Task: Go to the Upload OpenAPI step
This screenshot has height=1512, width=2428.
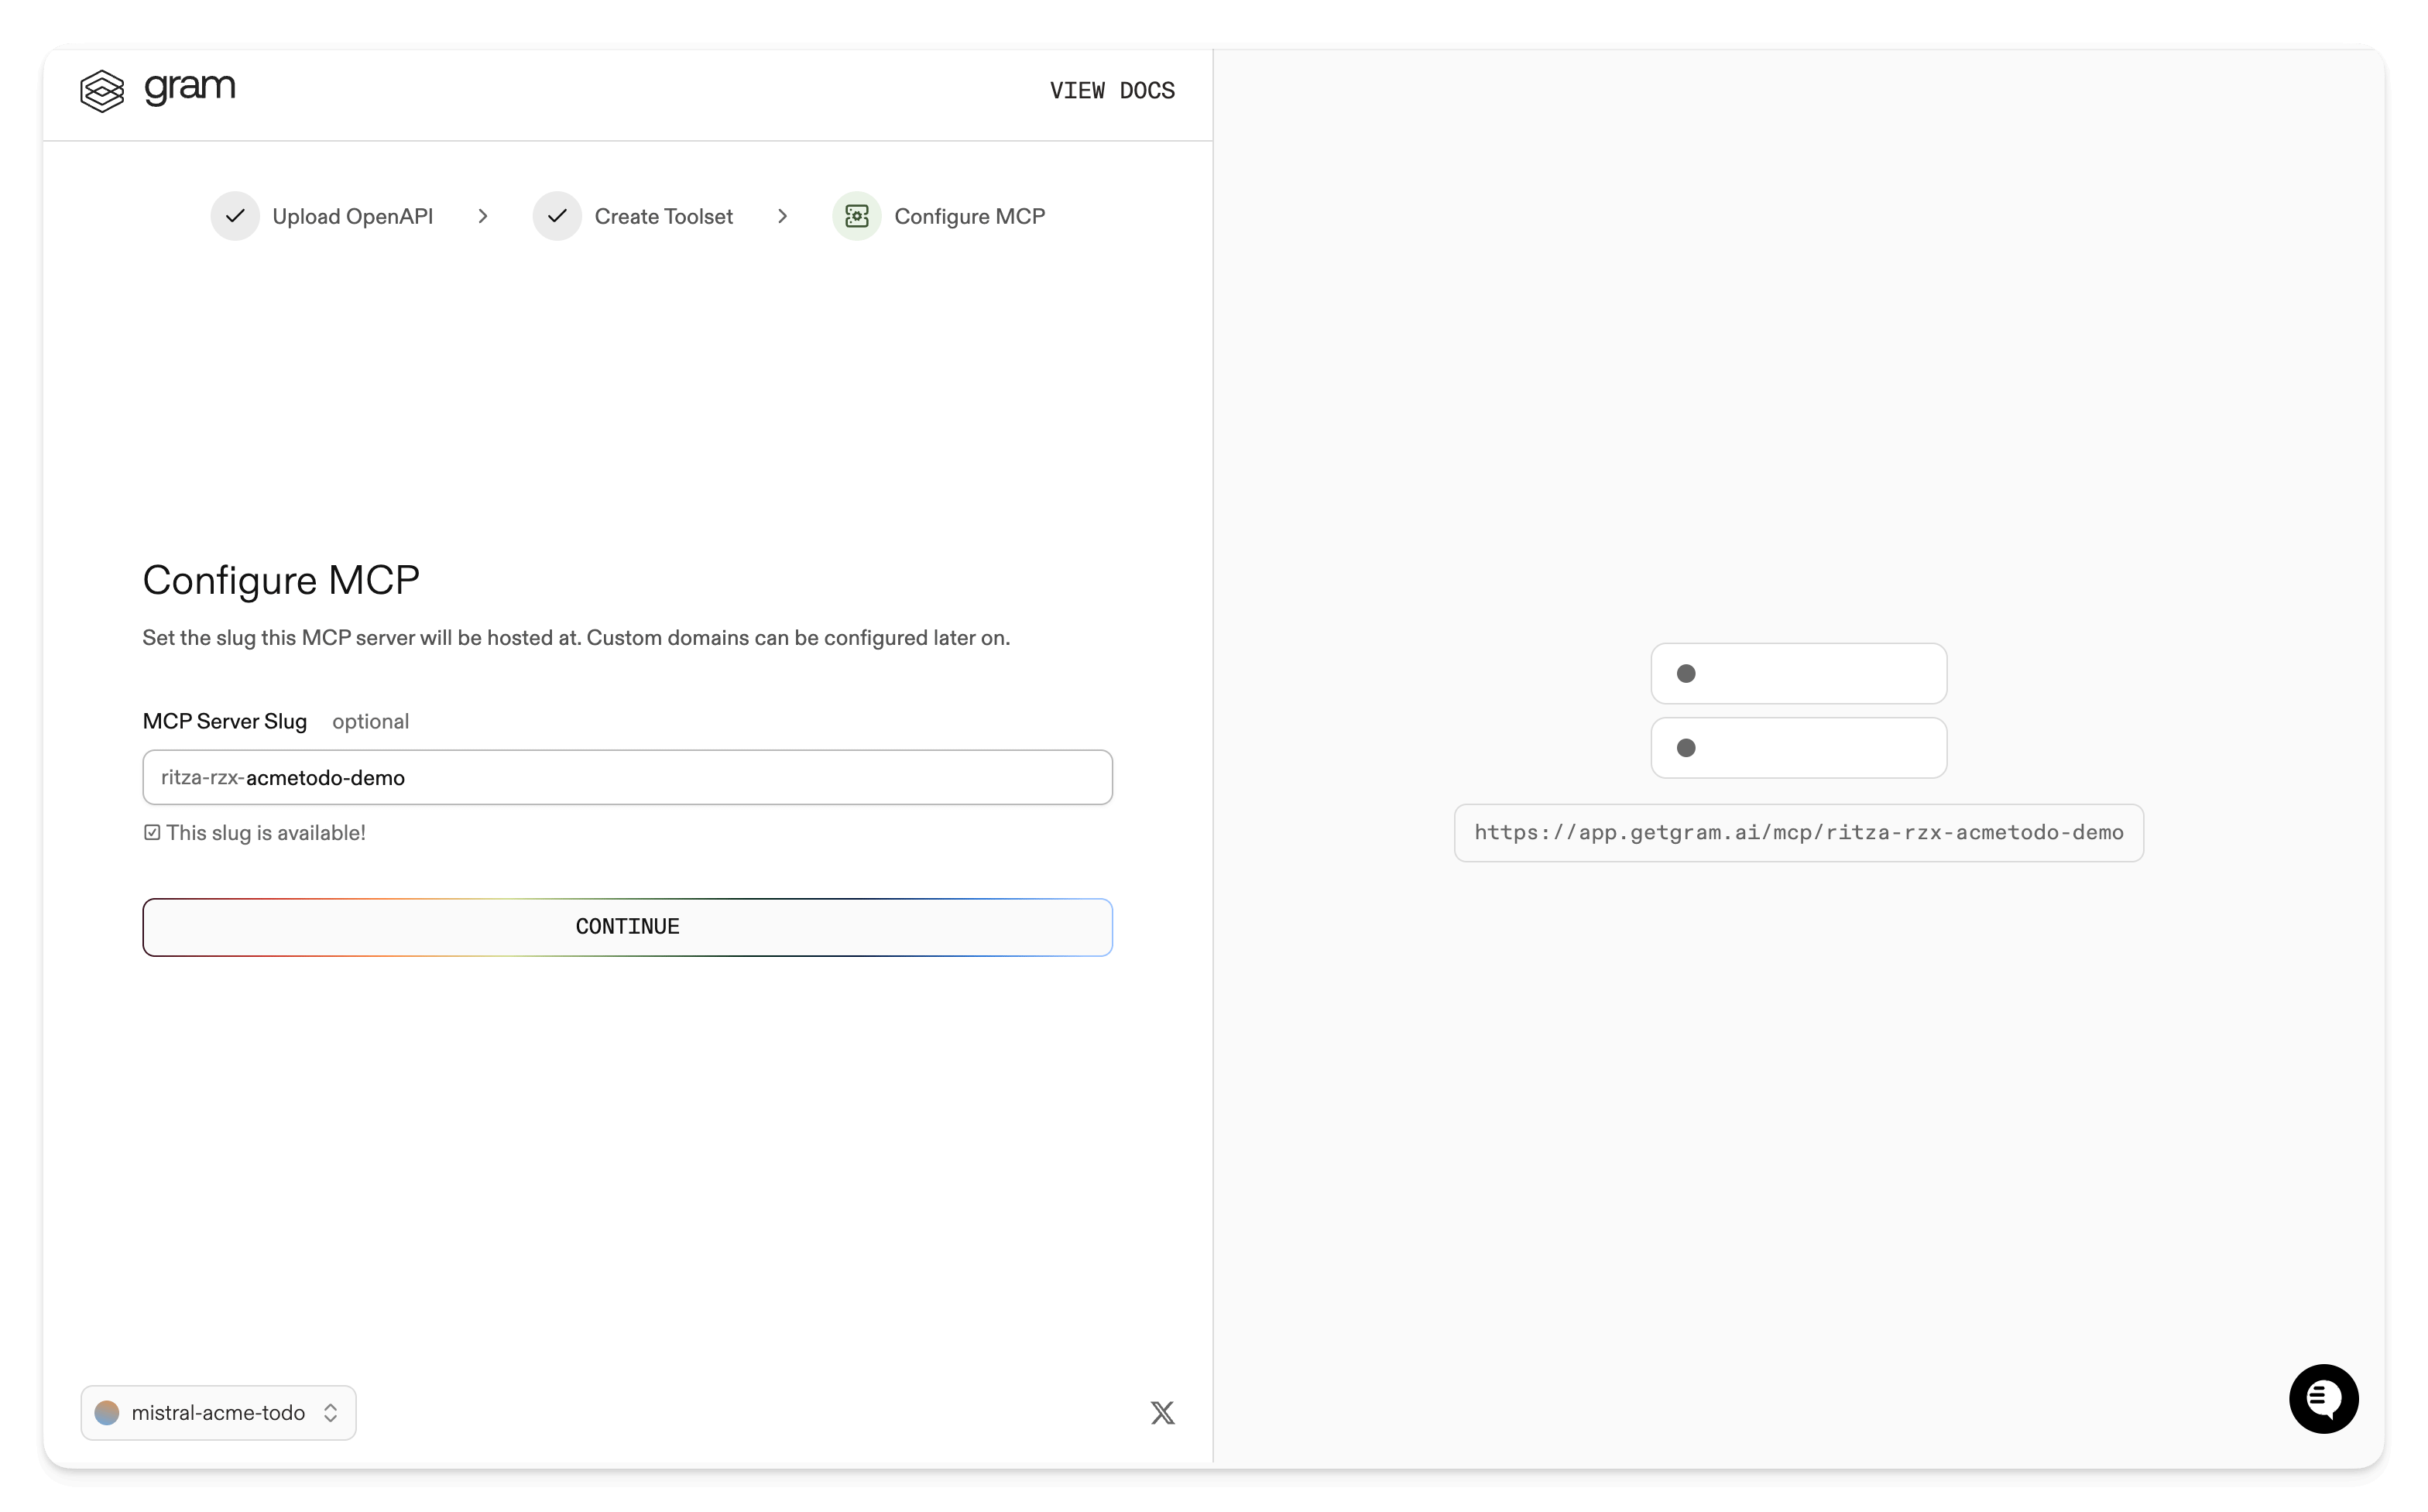Action: point(352,216)
